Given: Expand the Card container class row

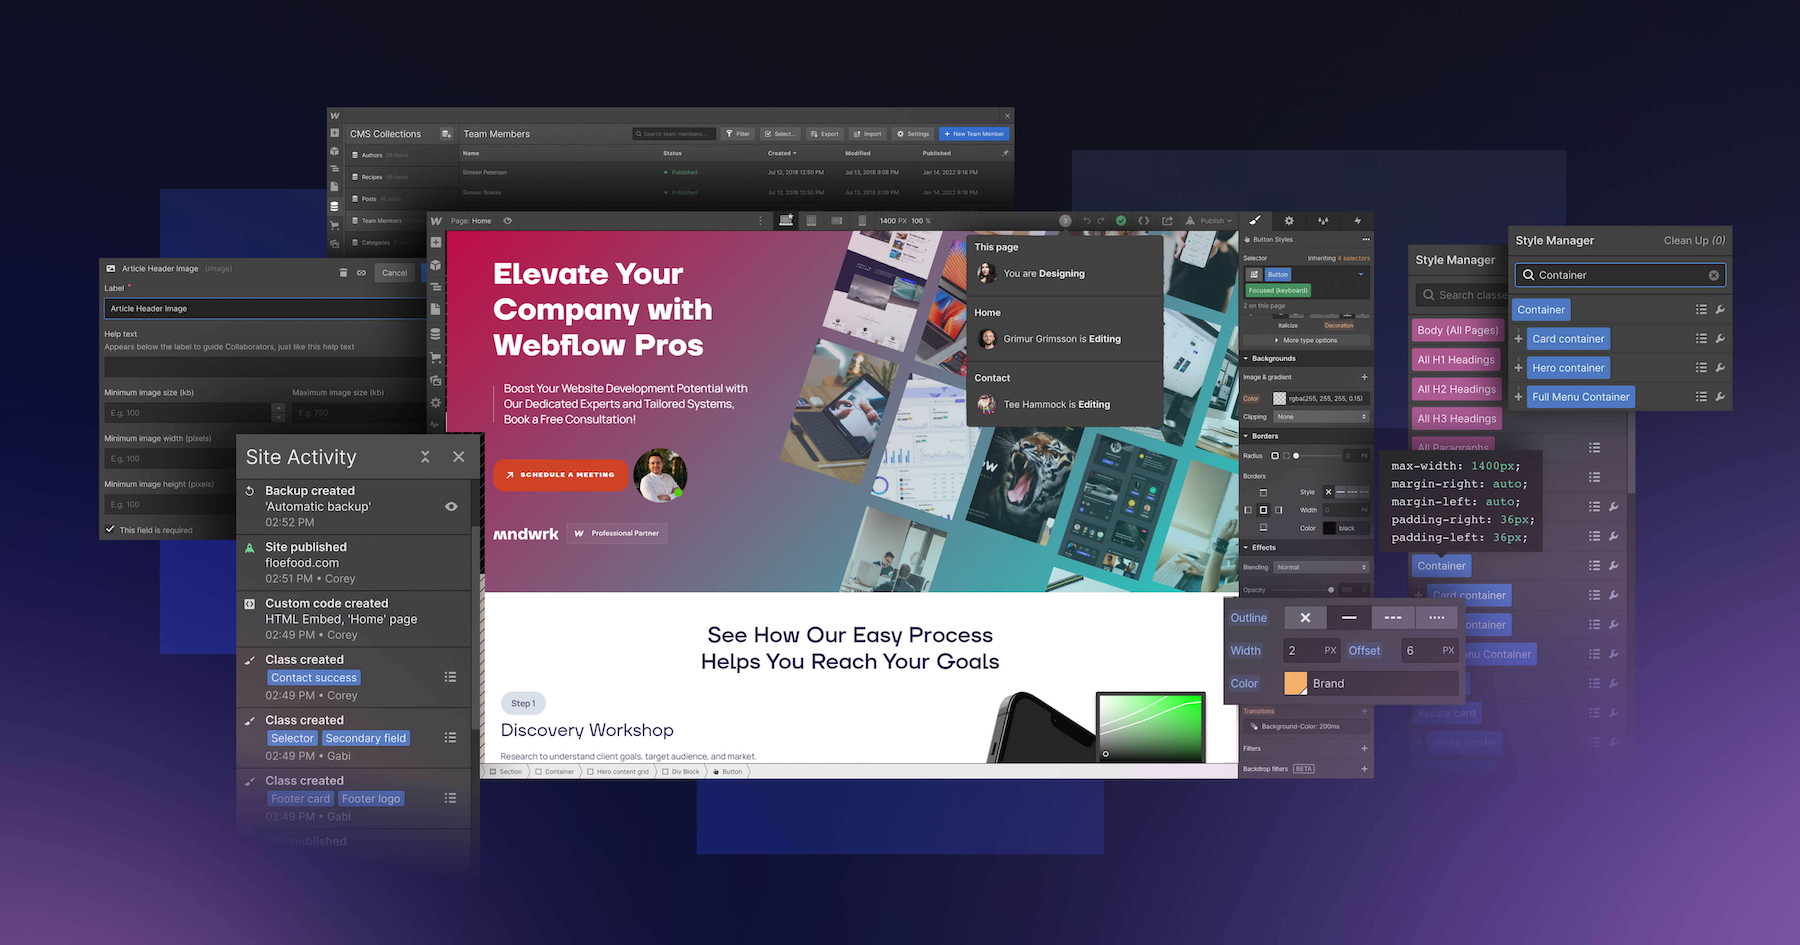Looking at the screenshot, I should pos(1518,339).
